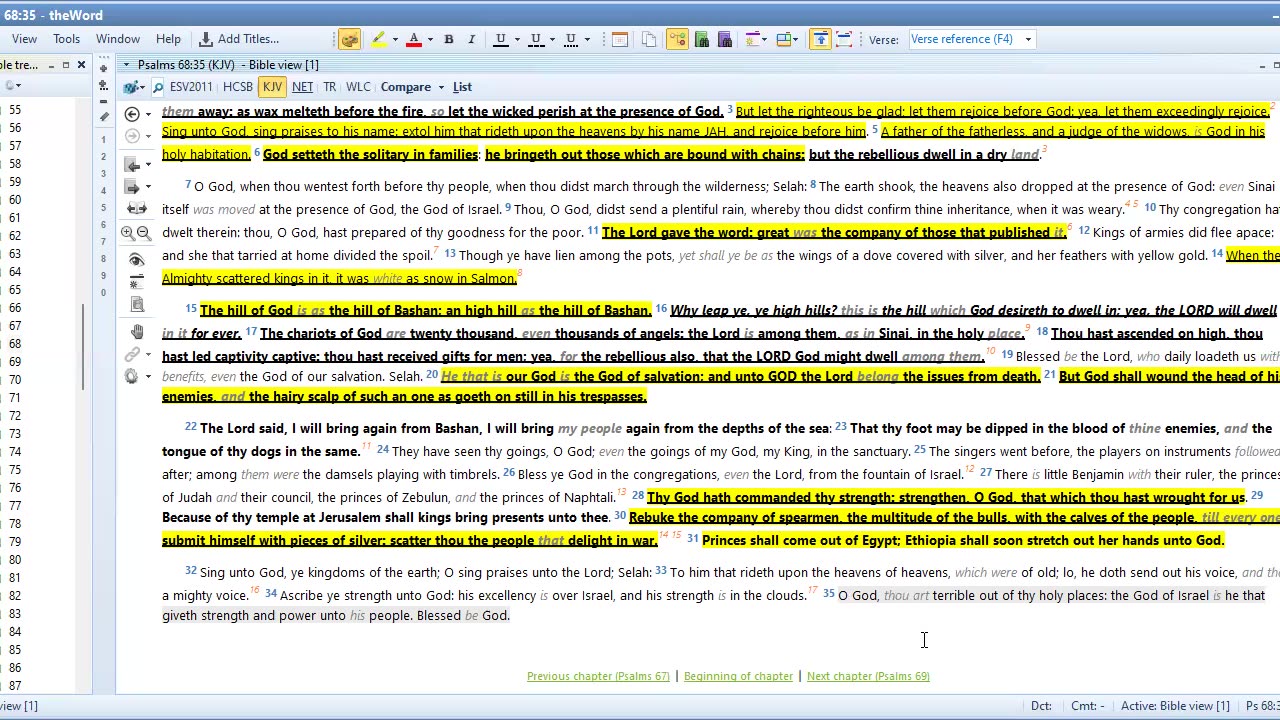This screenshot has height=720, width=1280.
Task: Select the hand pan tool
Action: click(x=137, y=332)
